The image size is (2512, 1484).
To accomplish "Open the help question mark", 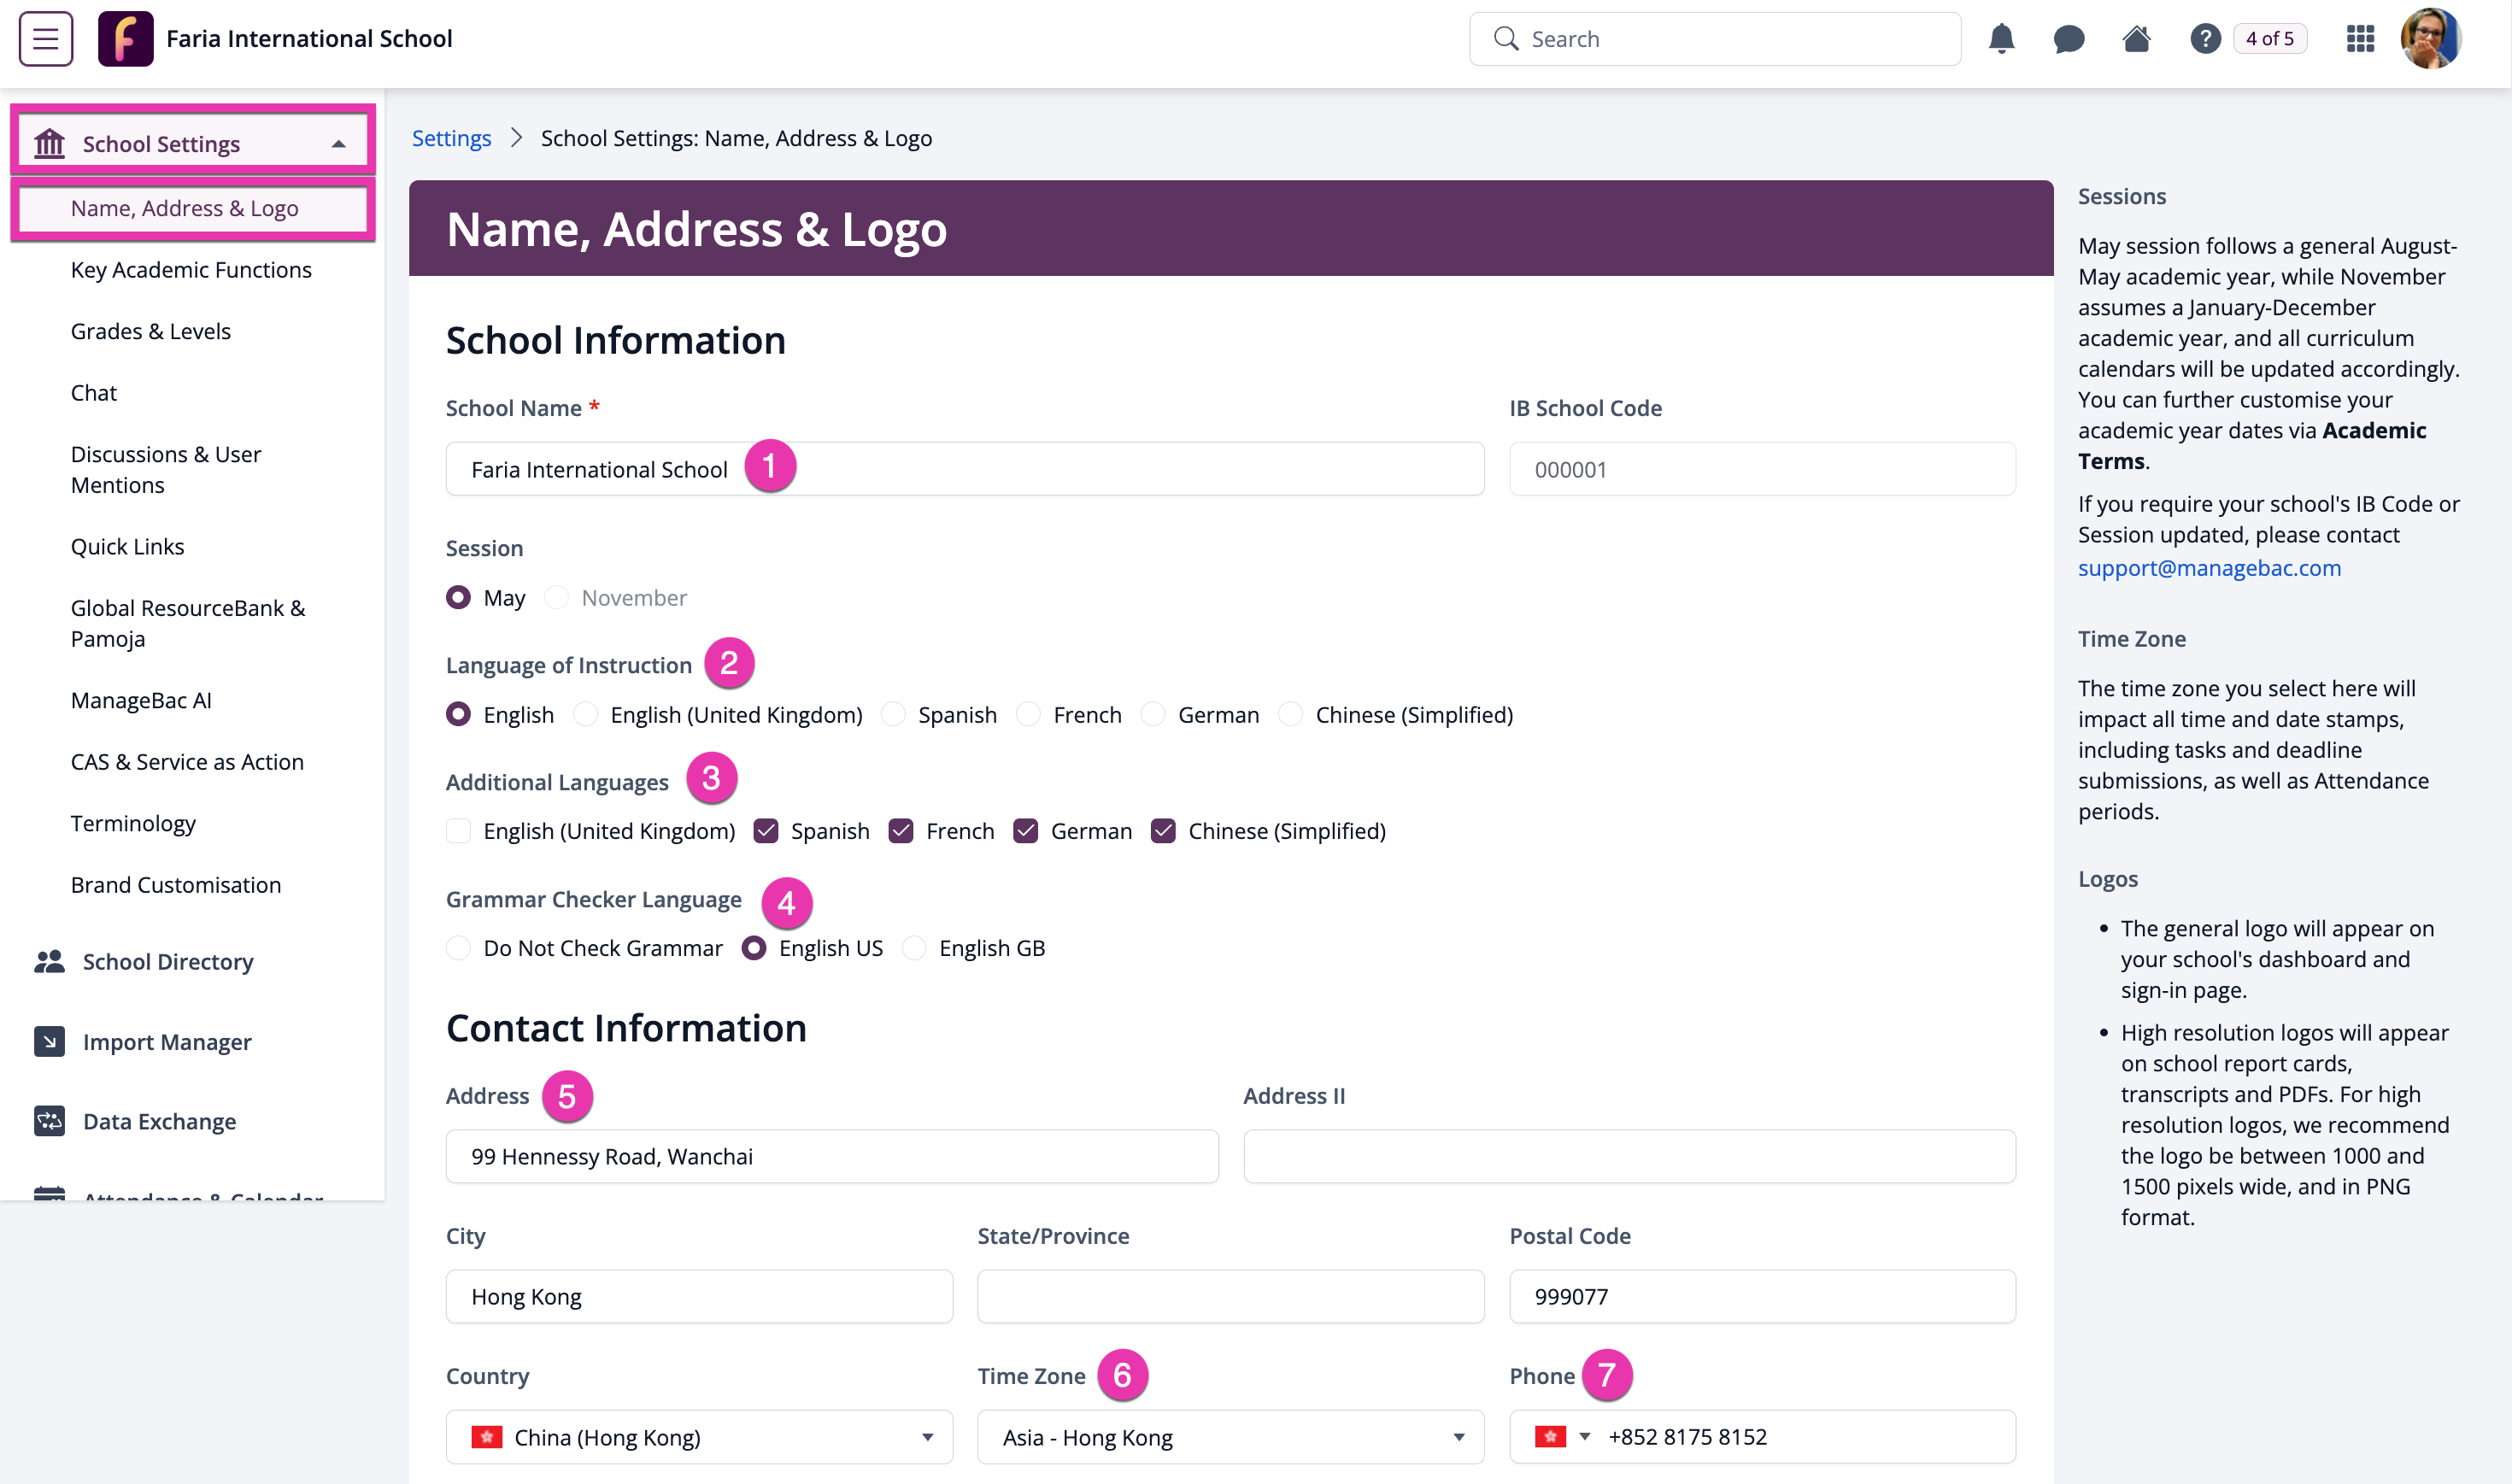I will point(2205,39).
